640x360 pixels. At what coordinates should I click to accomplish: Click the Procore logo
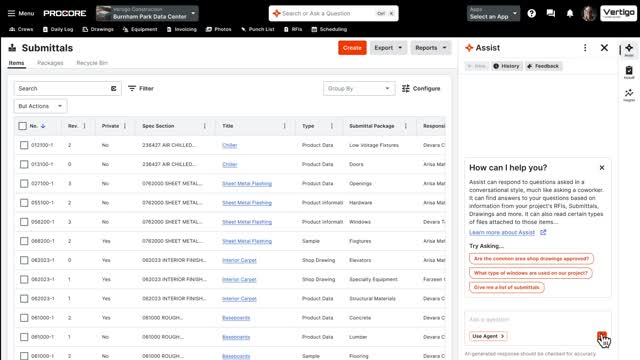[x=64, y=13]
